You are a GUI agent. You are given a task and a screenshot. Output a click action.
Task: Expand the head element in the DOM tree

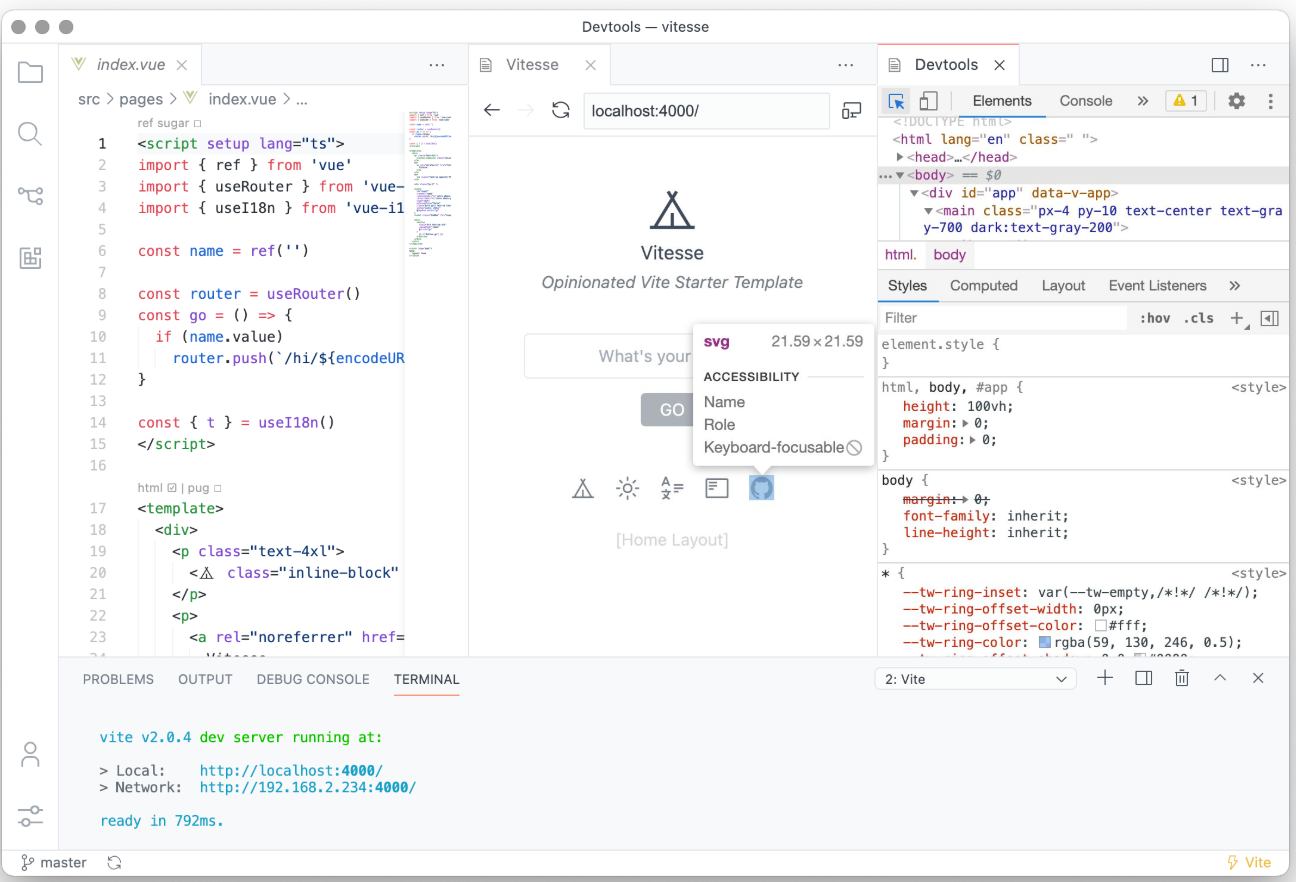click(x=901, y=157)
